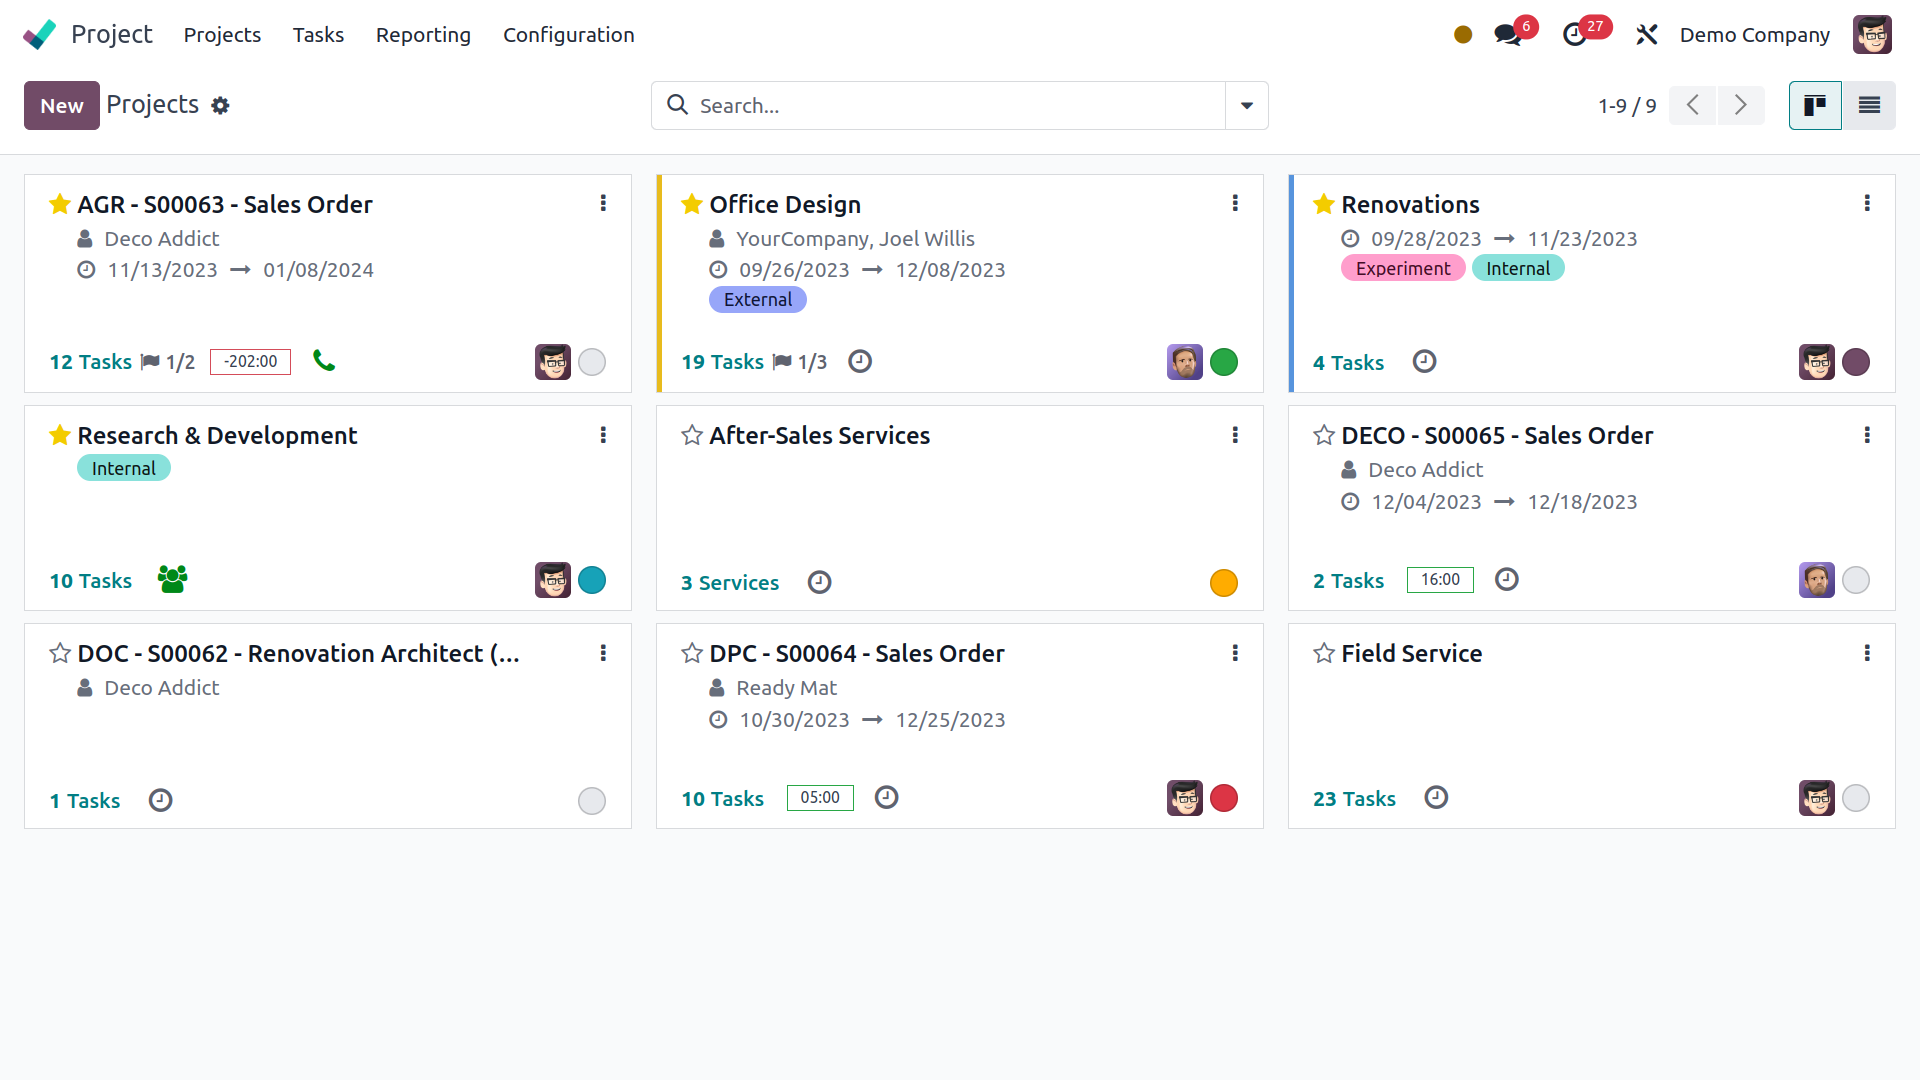This screenshot has height=1080, width=1920.
Task: Switch to list view using the view switcher
Action: (1869, 105)
